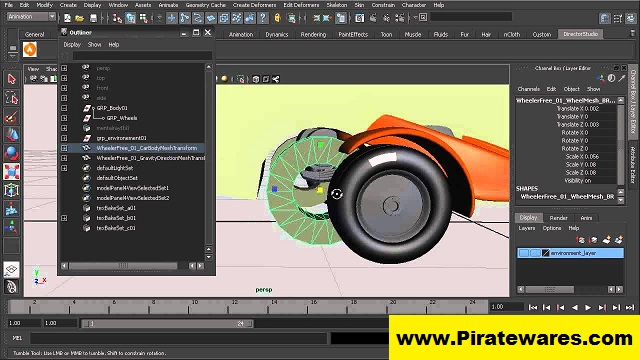Open a scene with the folder icon
640x360 pixels.
pos(80,18)
